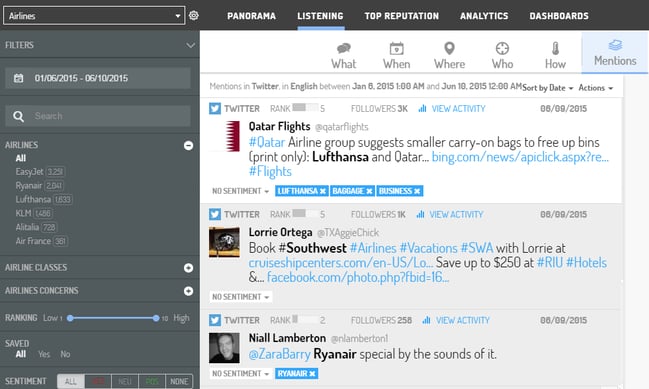This screenshot has height=389, width=649.
Task: Open the When calendar view
Action: [x=397, y=55]
